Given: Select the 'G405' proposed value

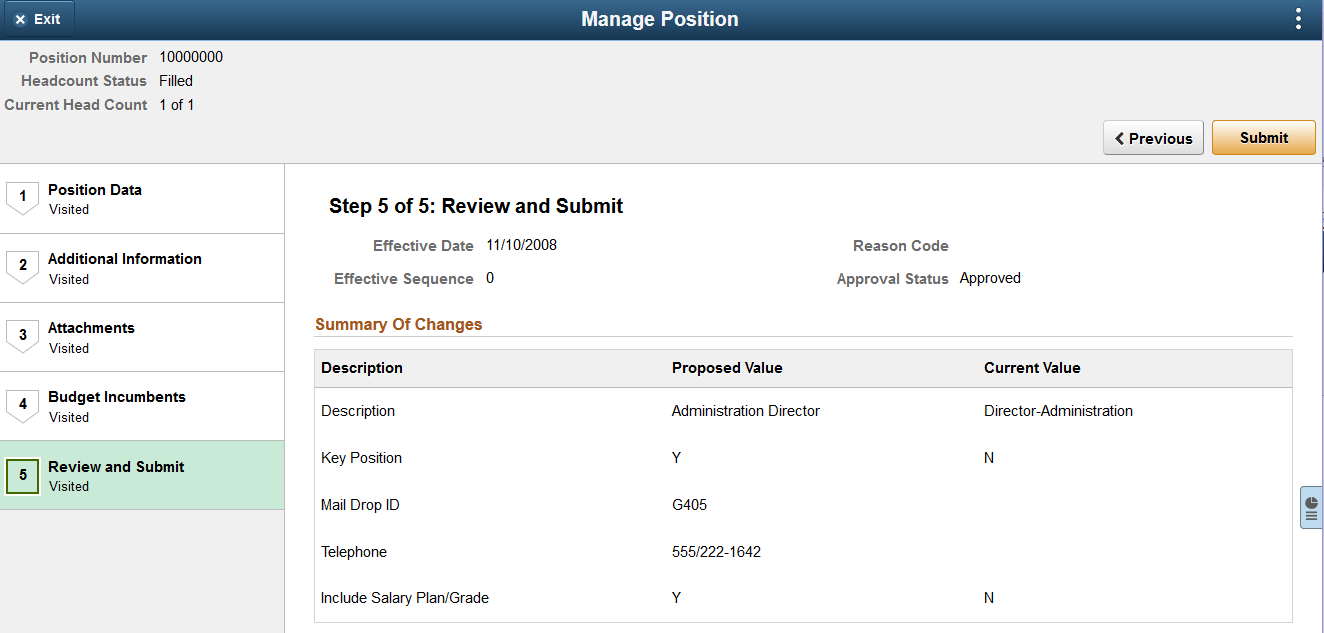Looking at the screenshot, I should click(x=689, y=505).
